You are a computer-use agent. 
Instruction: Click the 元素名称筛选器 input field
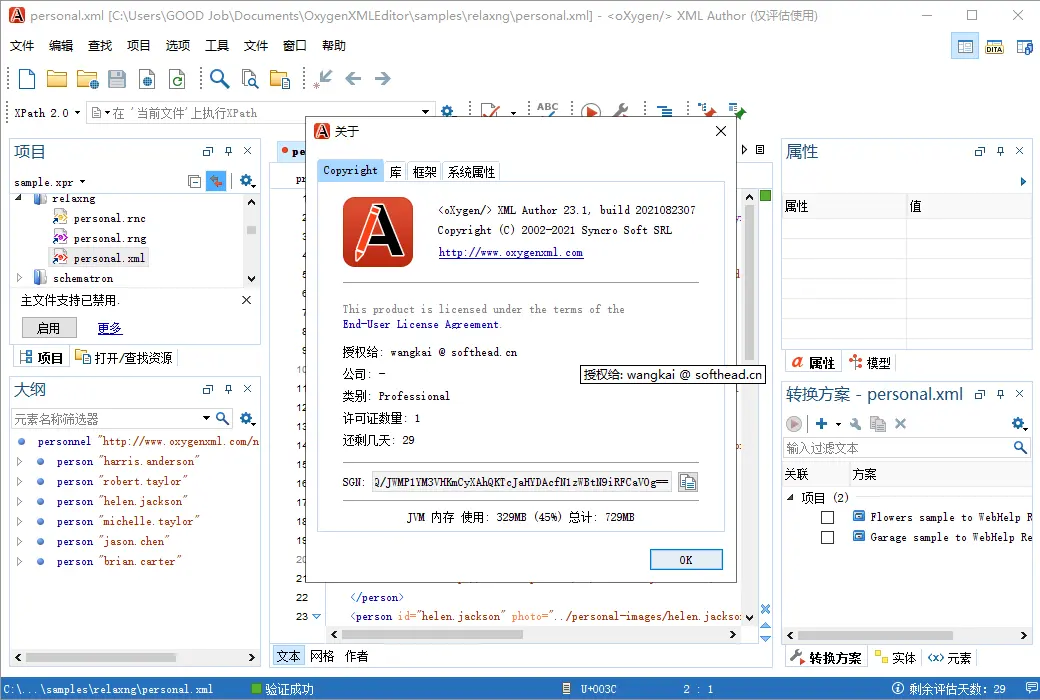tap(106, 419)
